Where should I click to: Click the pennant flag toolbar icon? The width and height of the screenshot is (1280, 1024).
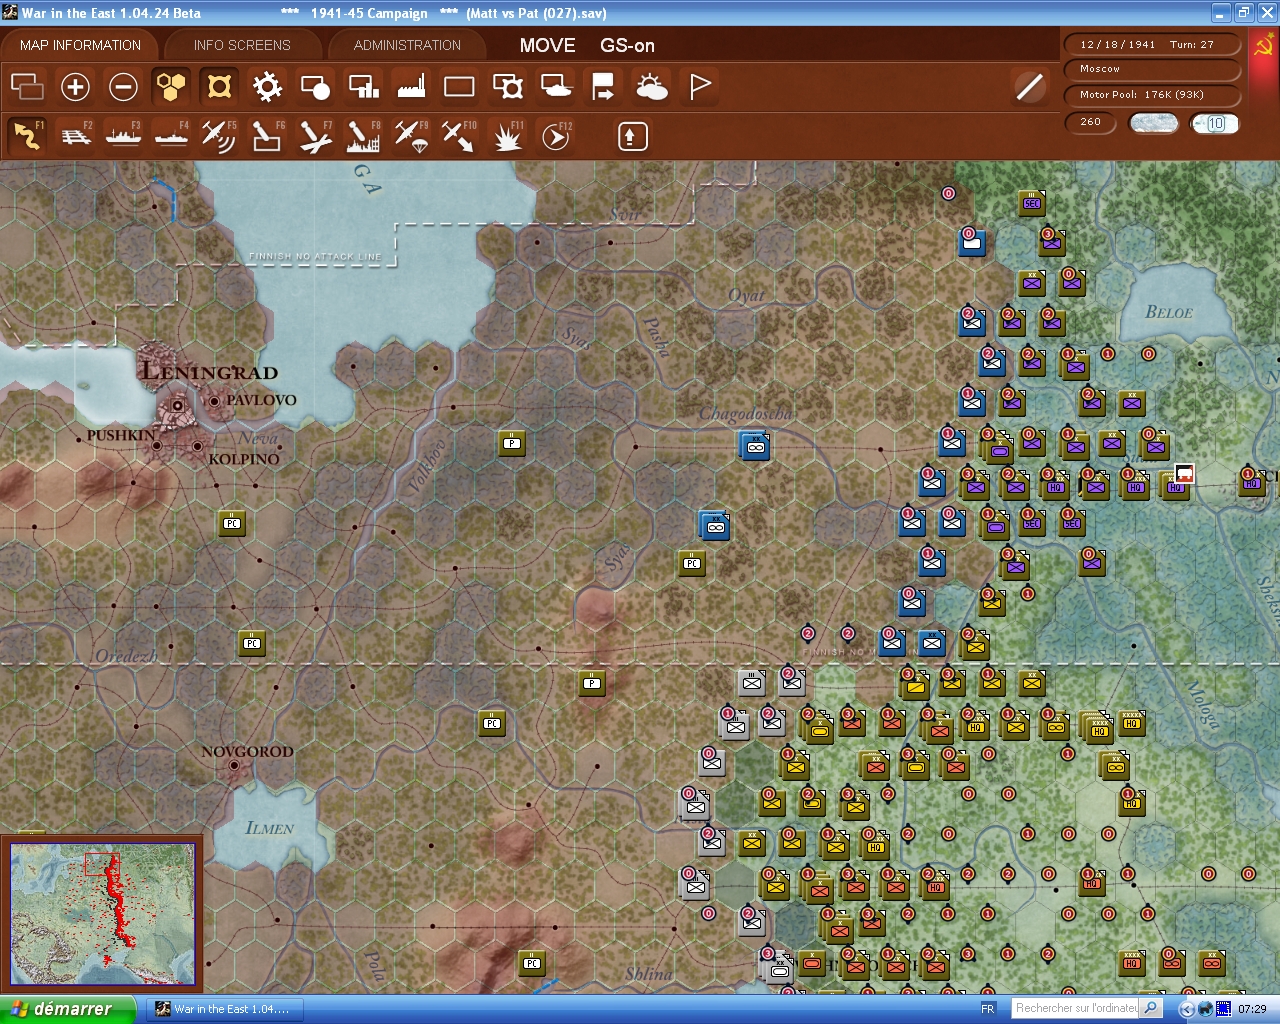click(700, 87)
